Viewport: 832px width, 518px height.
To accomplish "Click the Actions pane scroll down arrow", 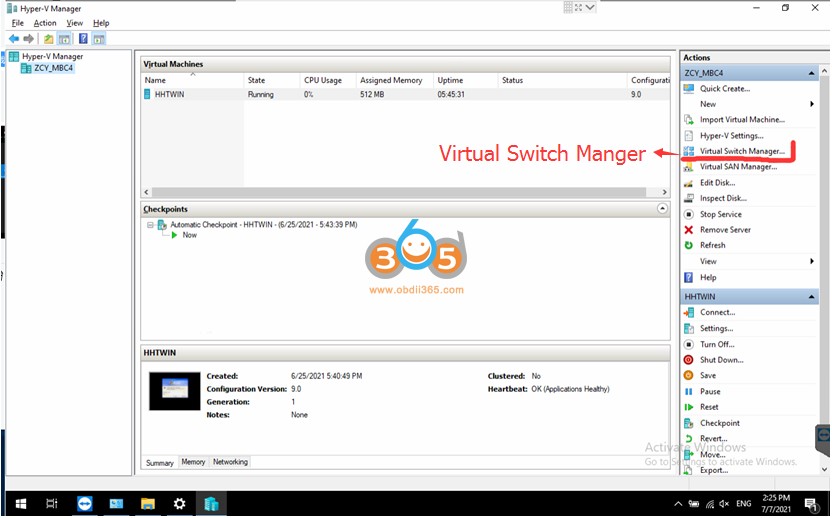I will click(x=824, y=469).
